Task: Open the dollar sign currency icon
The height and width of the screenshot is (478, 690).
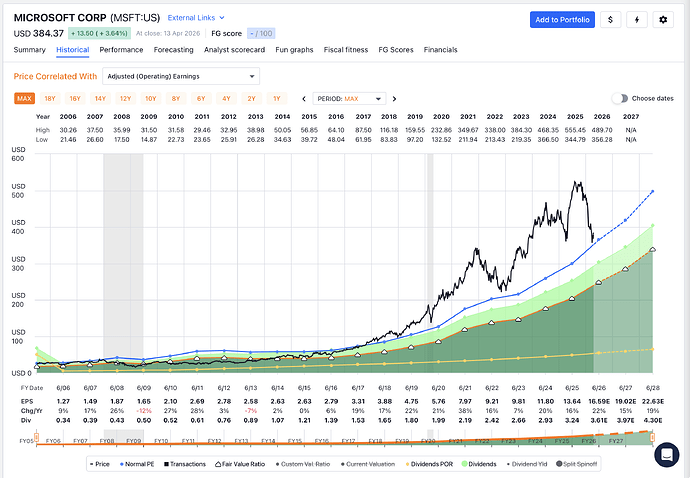Action: [611, 19]
